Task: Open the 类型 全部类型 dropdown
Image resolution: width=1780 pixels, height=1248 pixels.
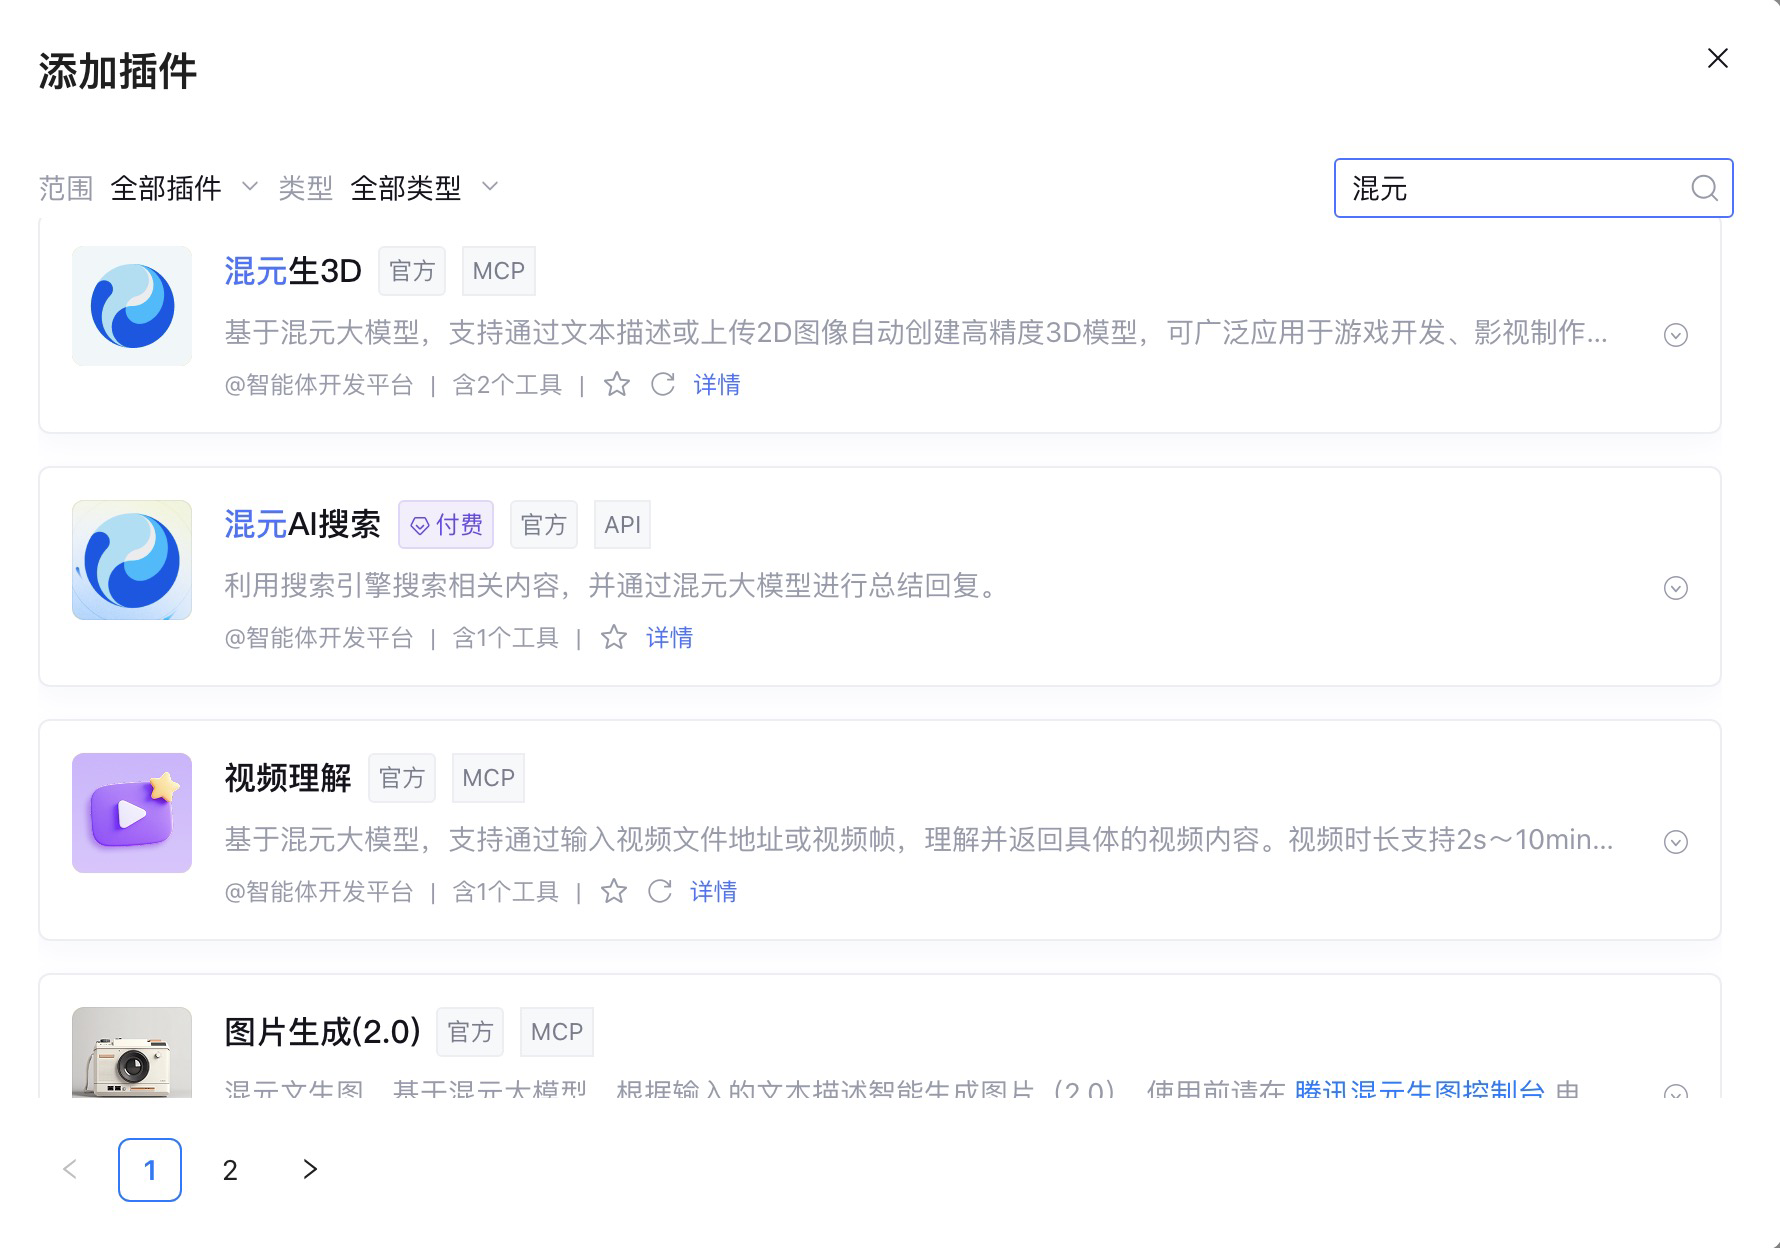Action: point(424,187)
